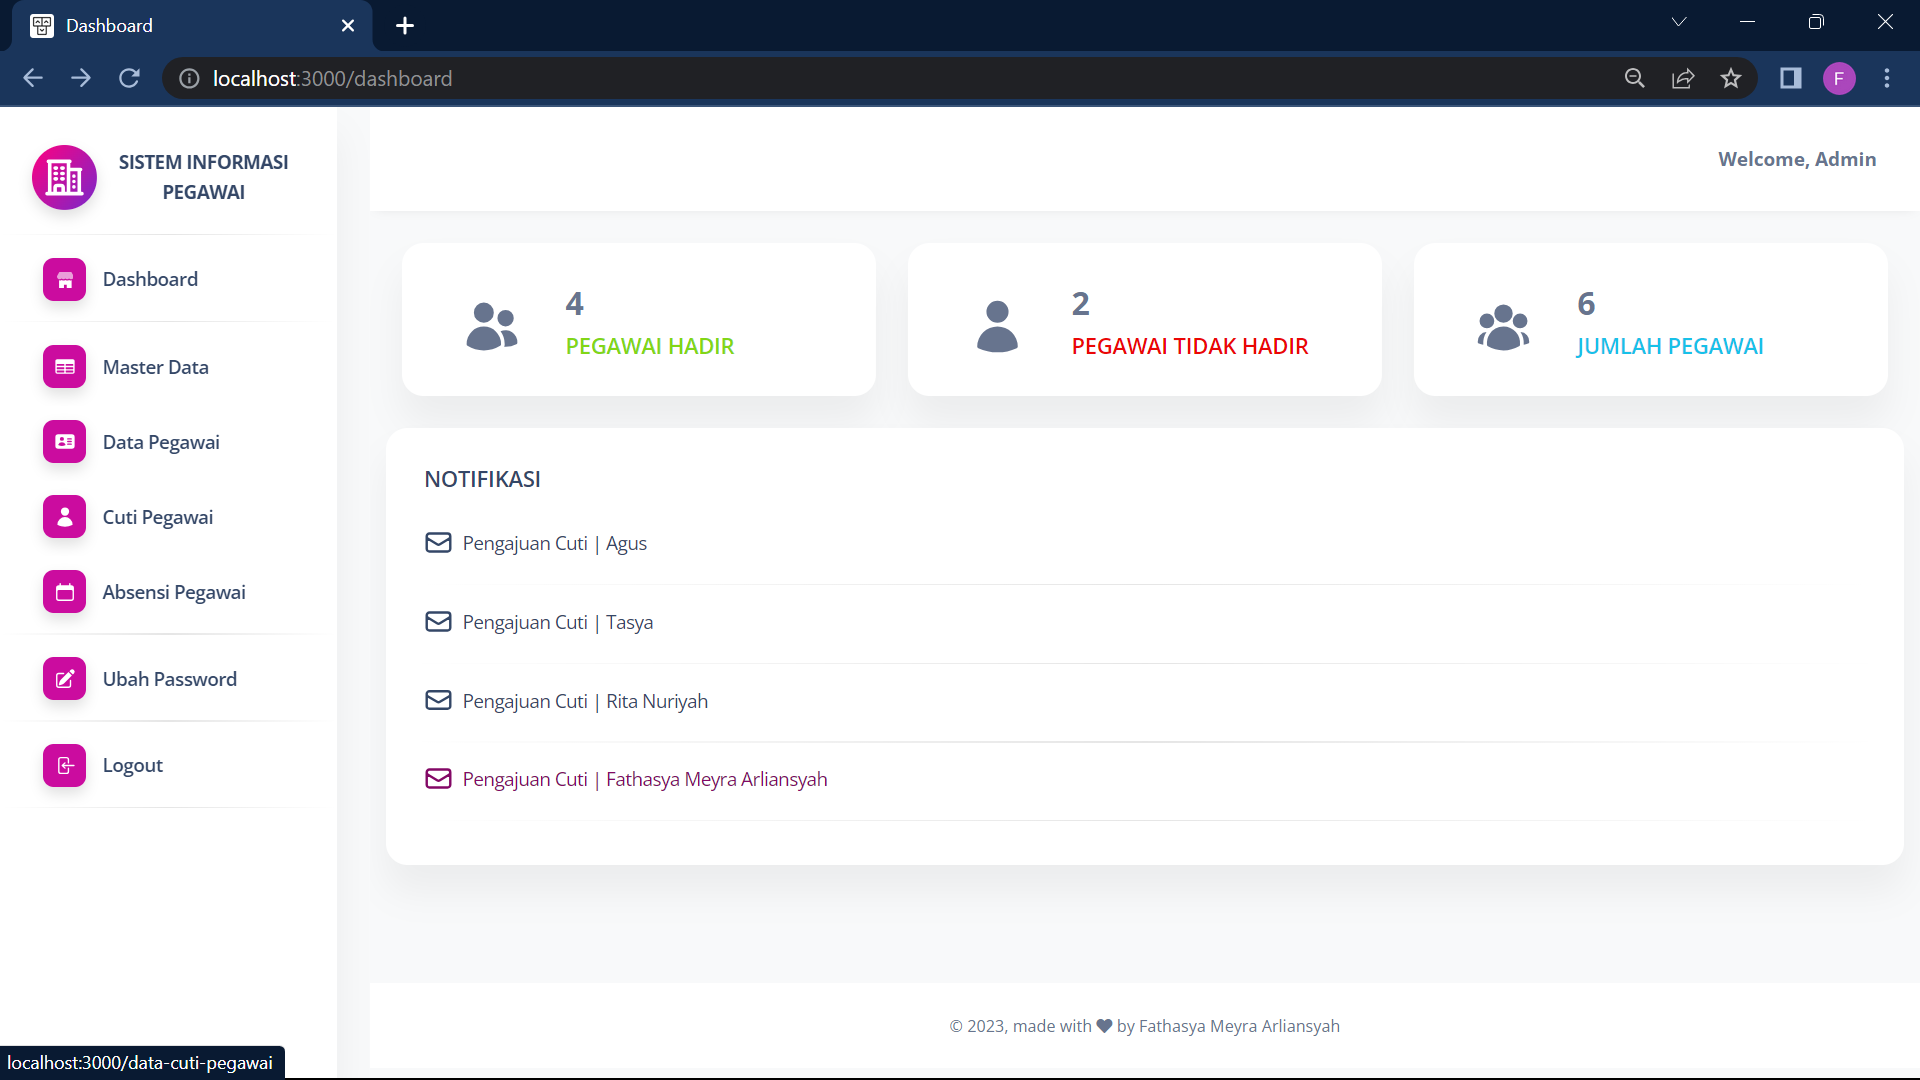Reload the page with refresh icon
Viewport: 1920px width, 1080px height.
[x=129, y=78]
